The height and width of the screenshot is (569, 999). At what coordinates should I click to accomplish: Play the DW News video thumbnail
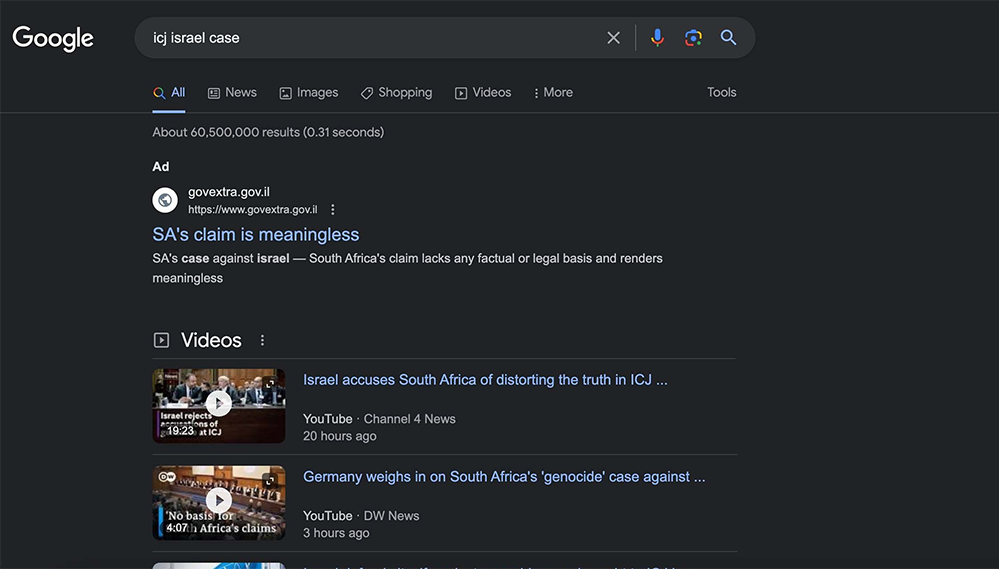(x=219, y=502)
